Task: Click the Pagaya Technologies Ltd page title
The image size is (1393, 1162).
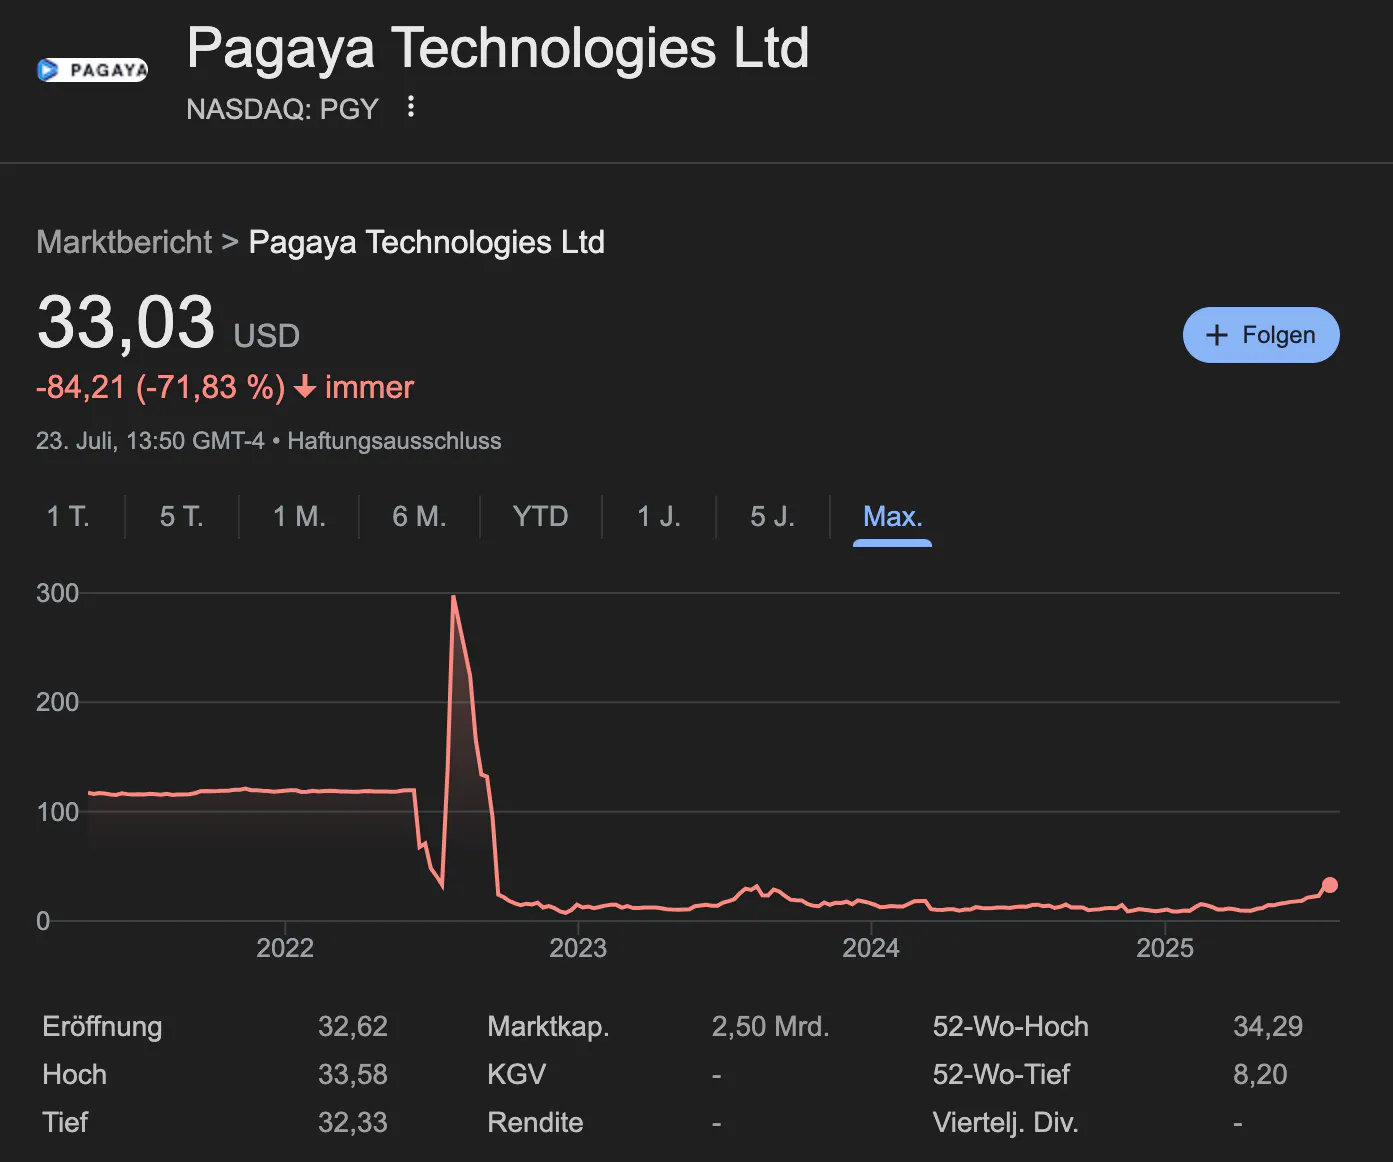Action: pyautogui.click(x=498, y=48)
